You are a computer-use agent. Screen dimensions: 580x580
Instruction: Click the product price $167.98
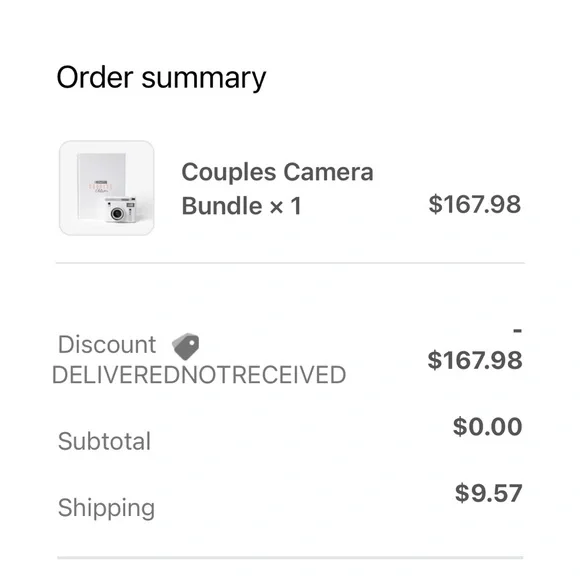(475, 204)
